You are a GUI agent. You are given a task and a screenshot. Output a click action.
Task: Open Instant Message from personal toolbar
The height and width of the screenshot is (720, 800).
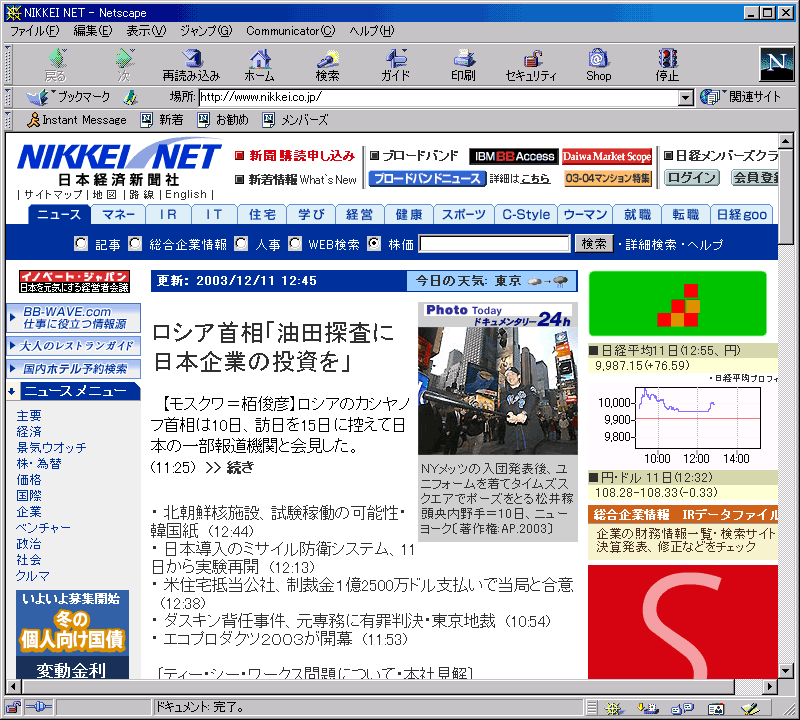pyautogui.click(x=77, y=120)
